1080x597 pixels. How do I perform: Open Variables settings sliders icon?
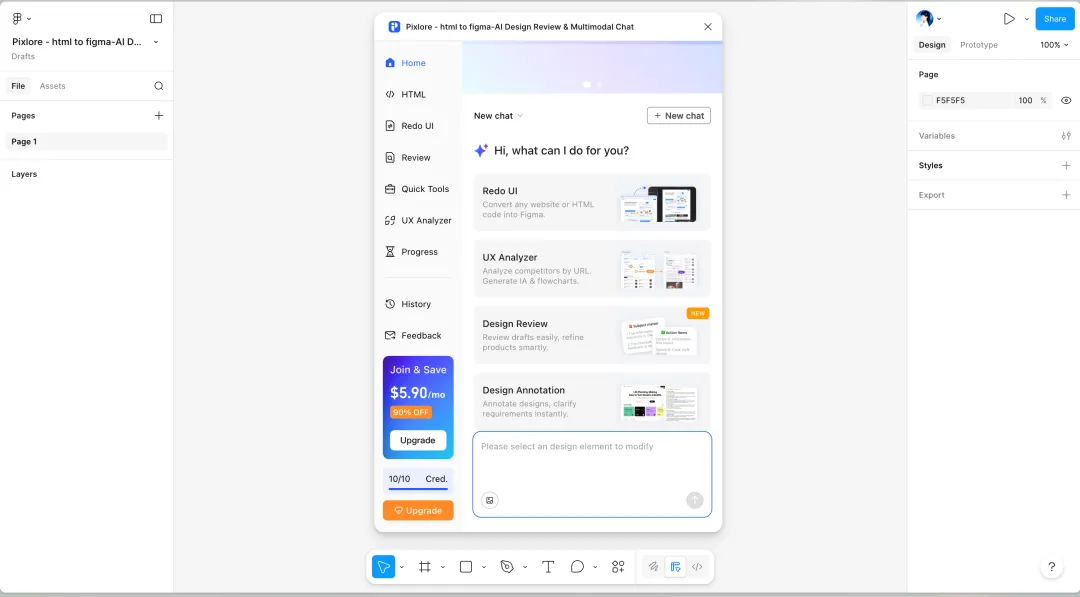[x=1066, y=136]
